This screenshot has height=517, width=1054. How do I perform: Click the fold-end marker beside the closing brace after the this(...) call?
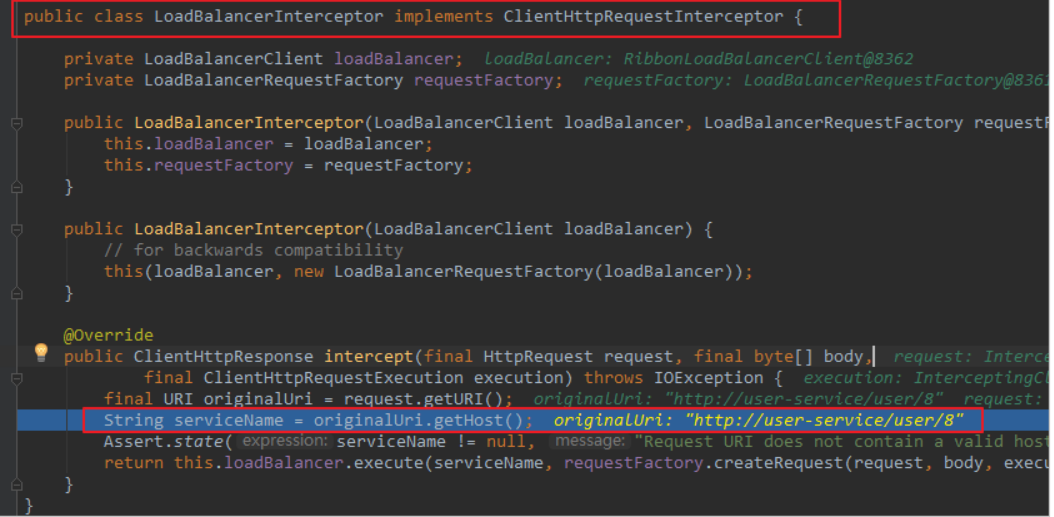(17, 294)
